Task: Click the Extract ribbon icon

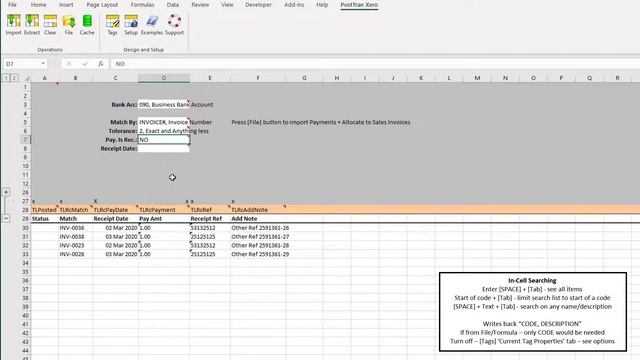Action: (x=32, y=25)
